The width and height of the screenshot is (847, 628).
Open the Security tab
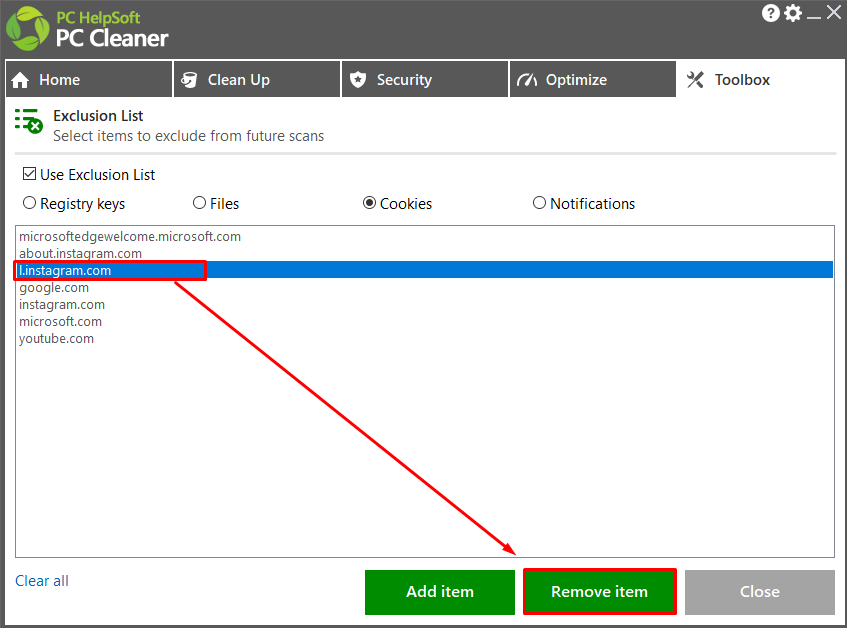(x=425, y=79)
